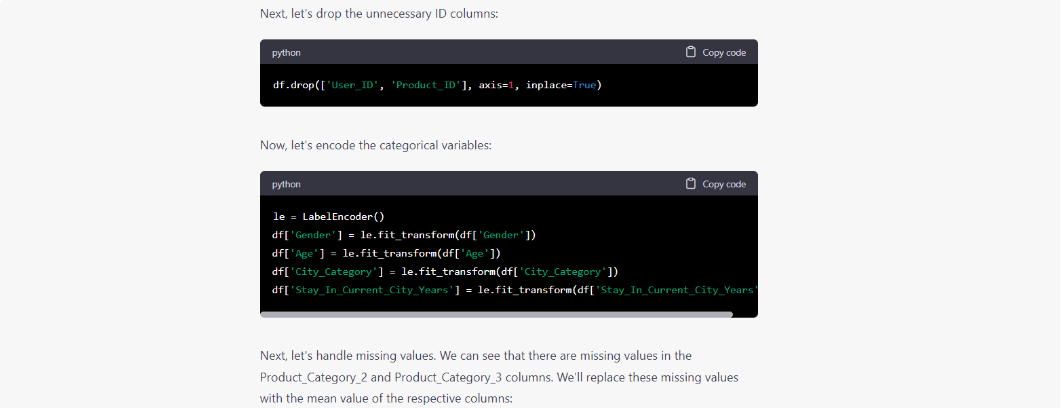The width and height of the screenshot is (1062, 408).
Task: Click line "with the mean value of the respective columns:"
Action: coord(387,399)
